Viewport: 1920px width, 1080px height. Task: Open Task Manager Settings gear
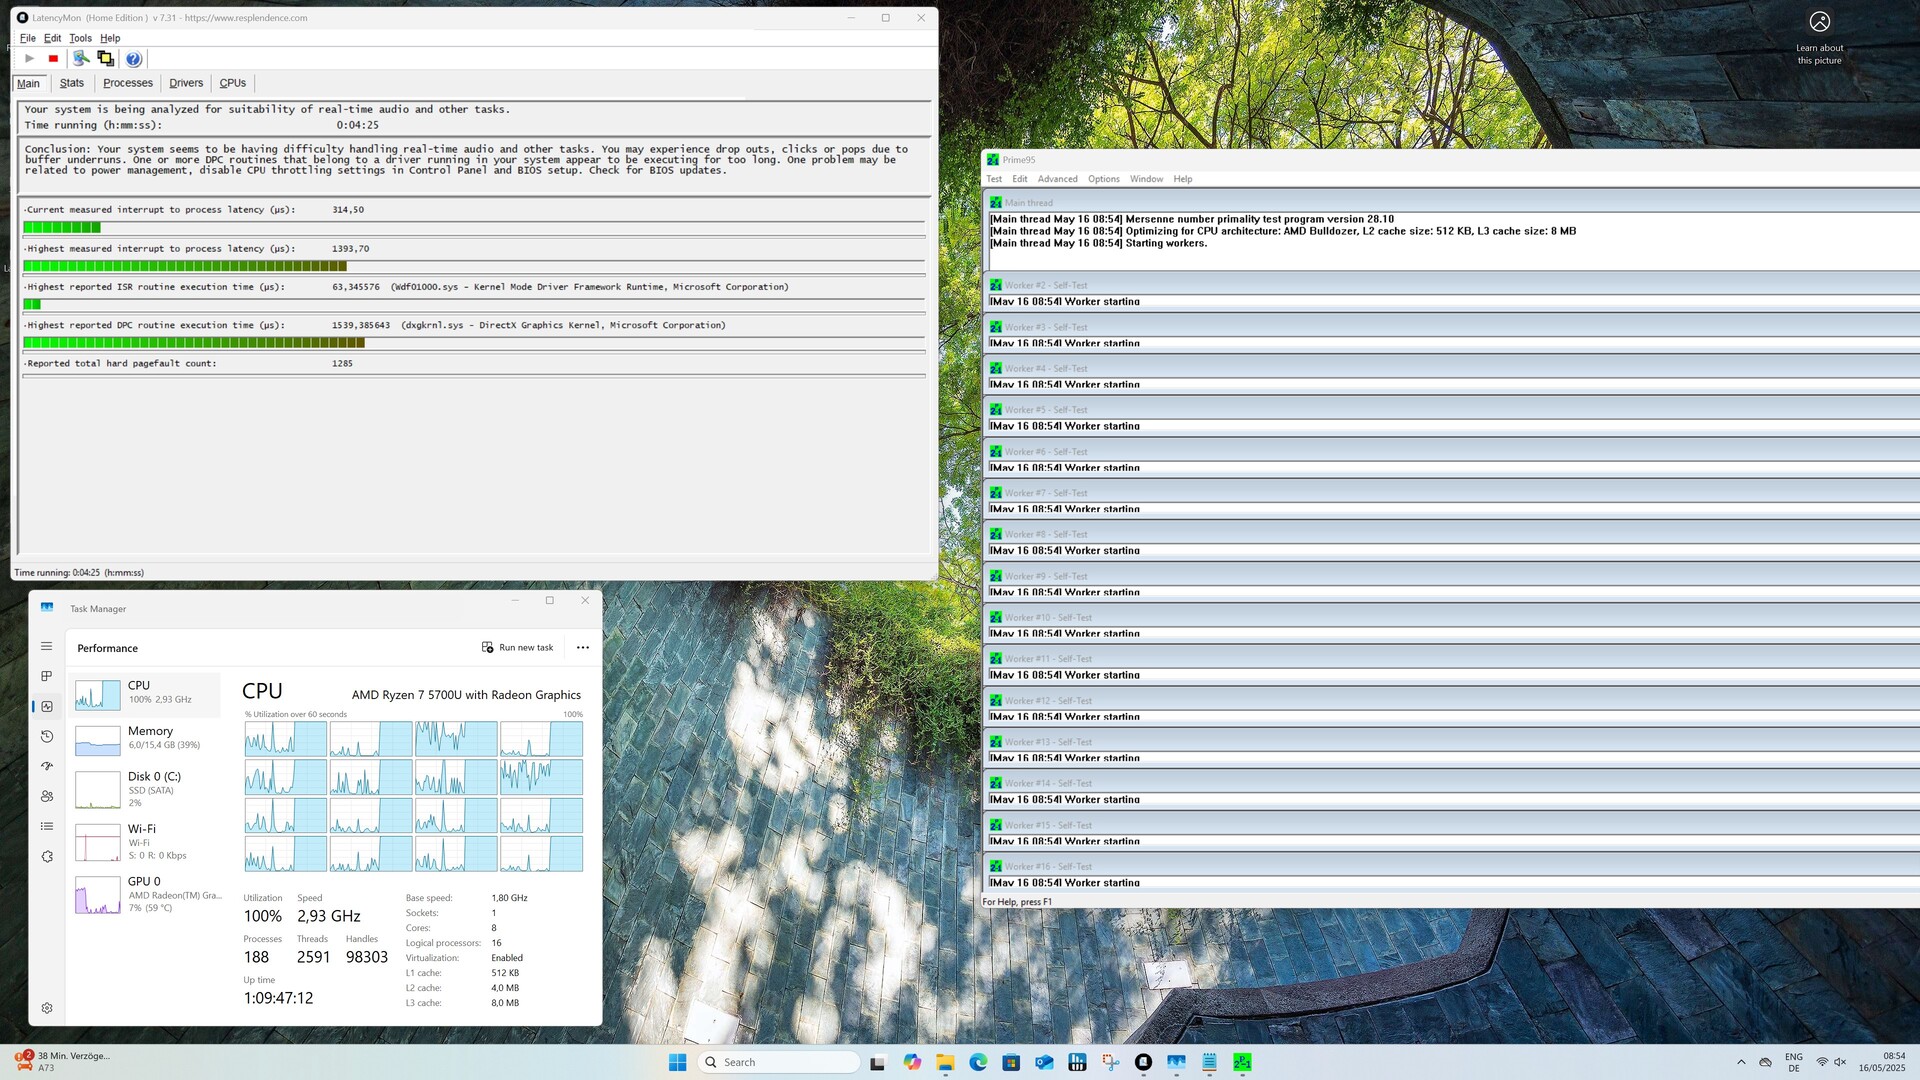click(x=47, y=1008)
